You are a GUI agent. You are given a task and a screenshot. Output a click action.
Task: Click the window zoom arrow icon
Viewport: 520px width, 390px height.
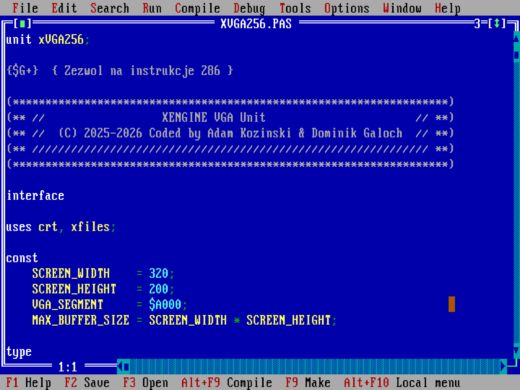(x=497, y=23)
